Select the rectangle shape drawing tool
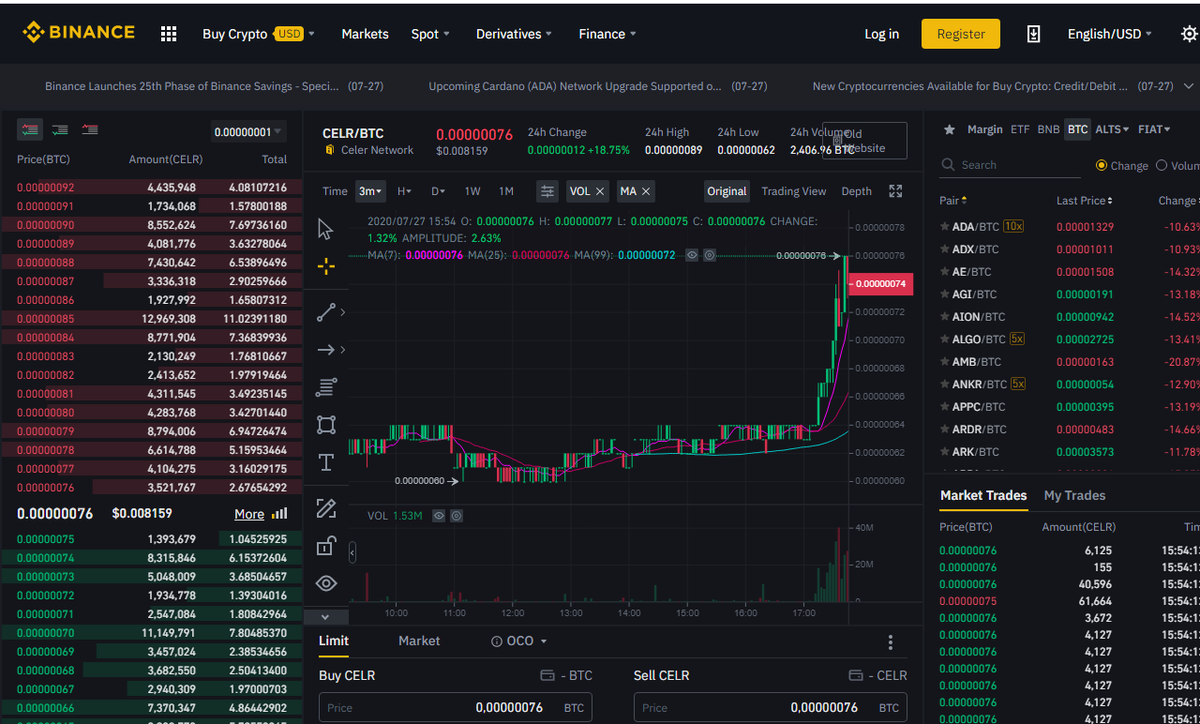The image size is (1200, 724). [x=326, y=425]
